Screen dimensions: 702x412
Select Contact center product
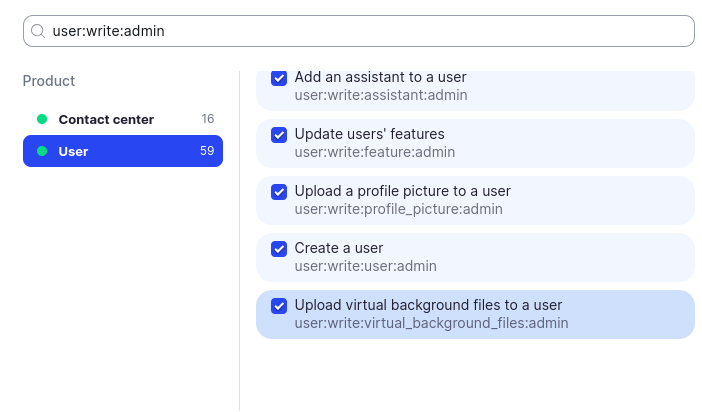coord(106,119)
